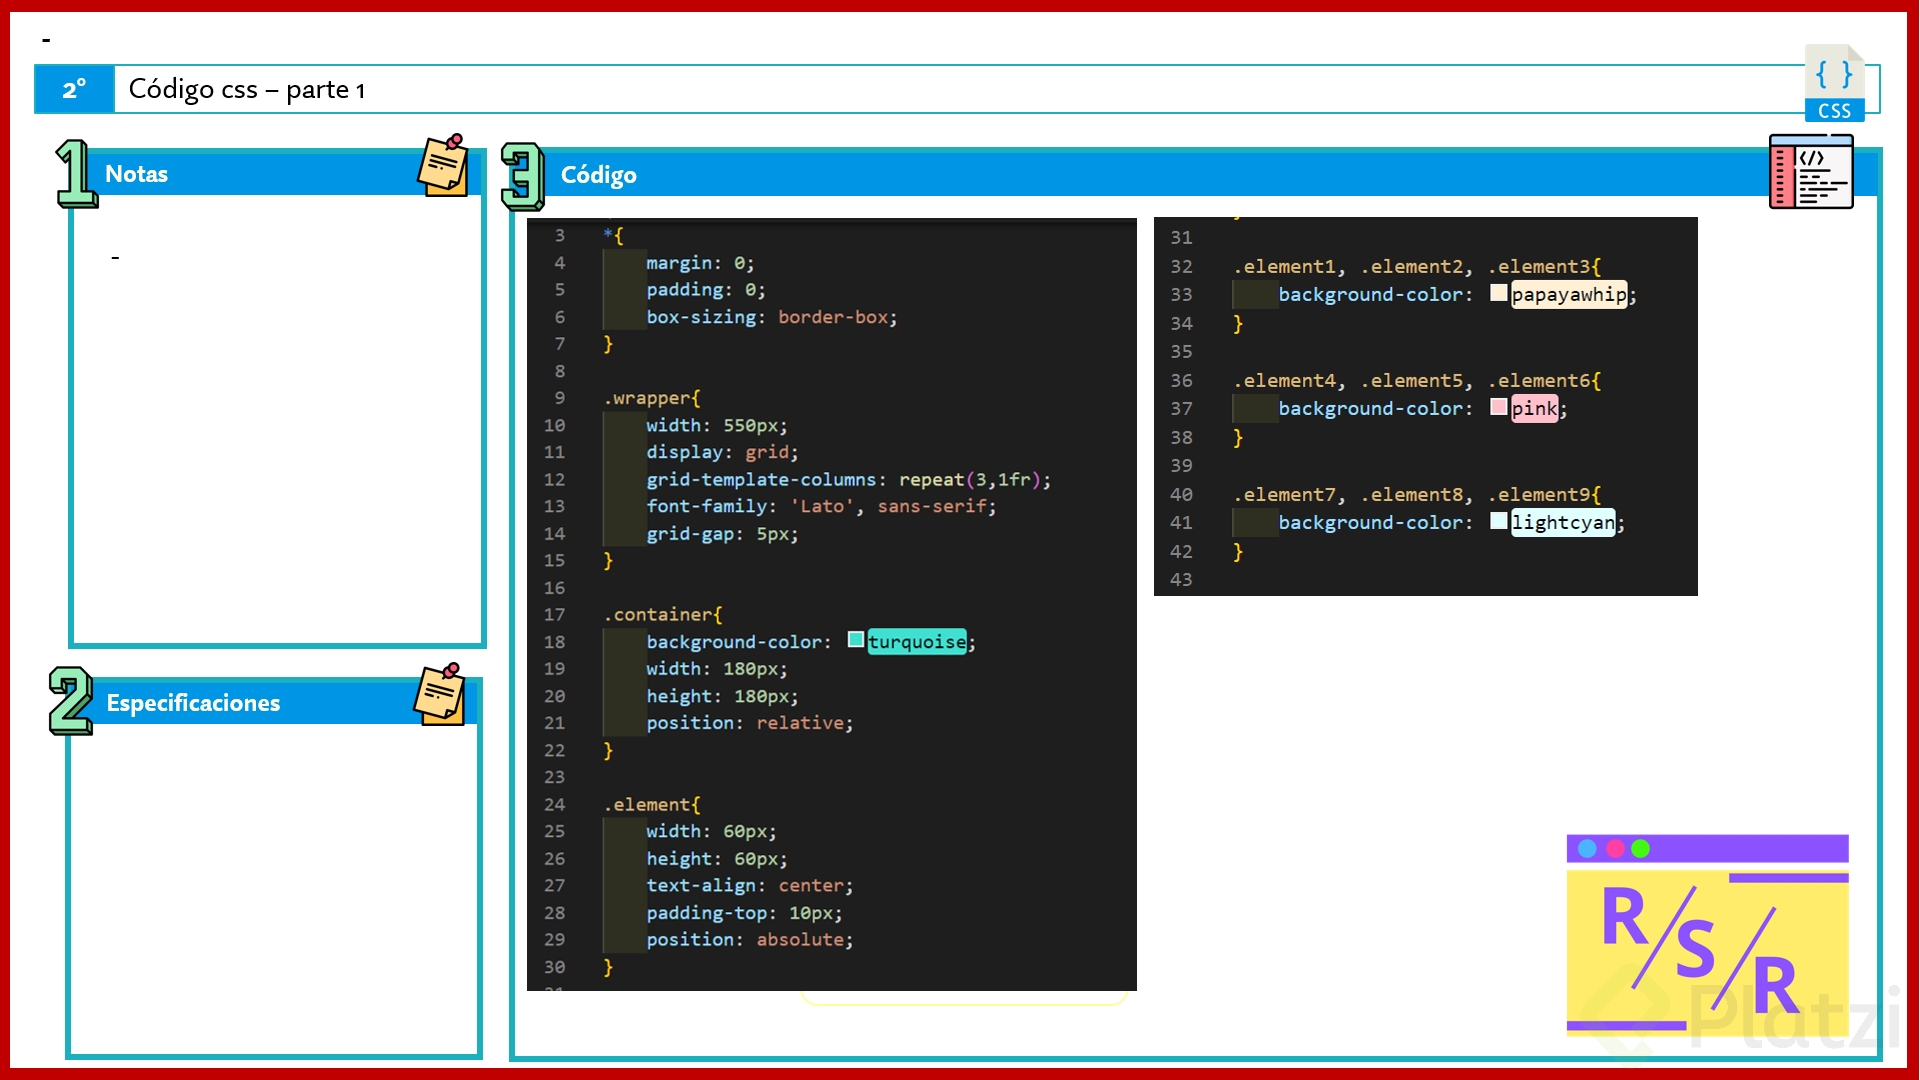Click the 'turquoise' value text

pos(916,642)
